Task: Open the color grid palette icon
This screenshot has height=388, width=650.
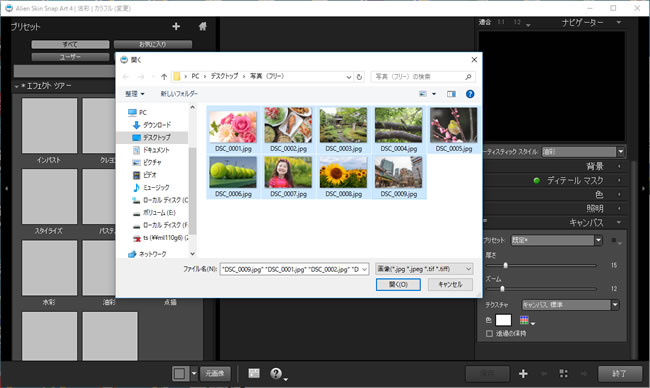Action: click(x=524, y=320)
